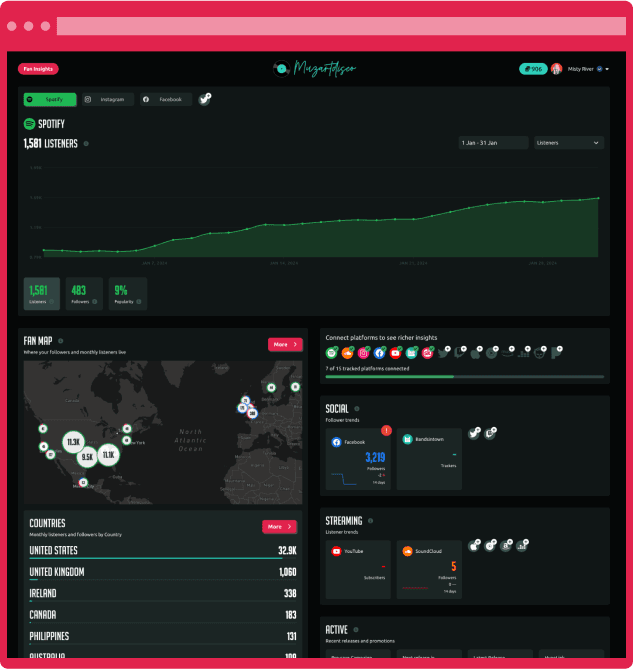Select the United States country row
This screenshot has height=669, width=633.
163,551
